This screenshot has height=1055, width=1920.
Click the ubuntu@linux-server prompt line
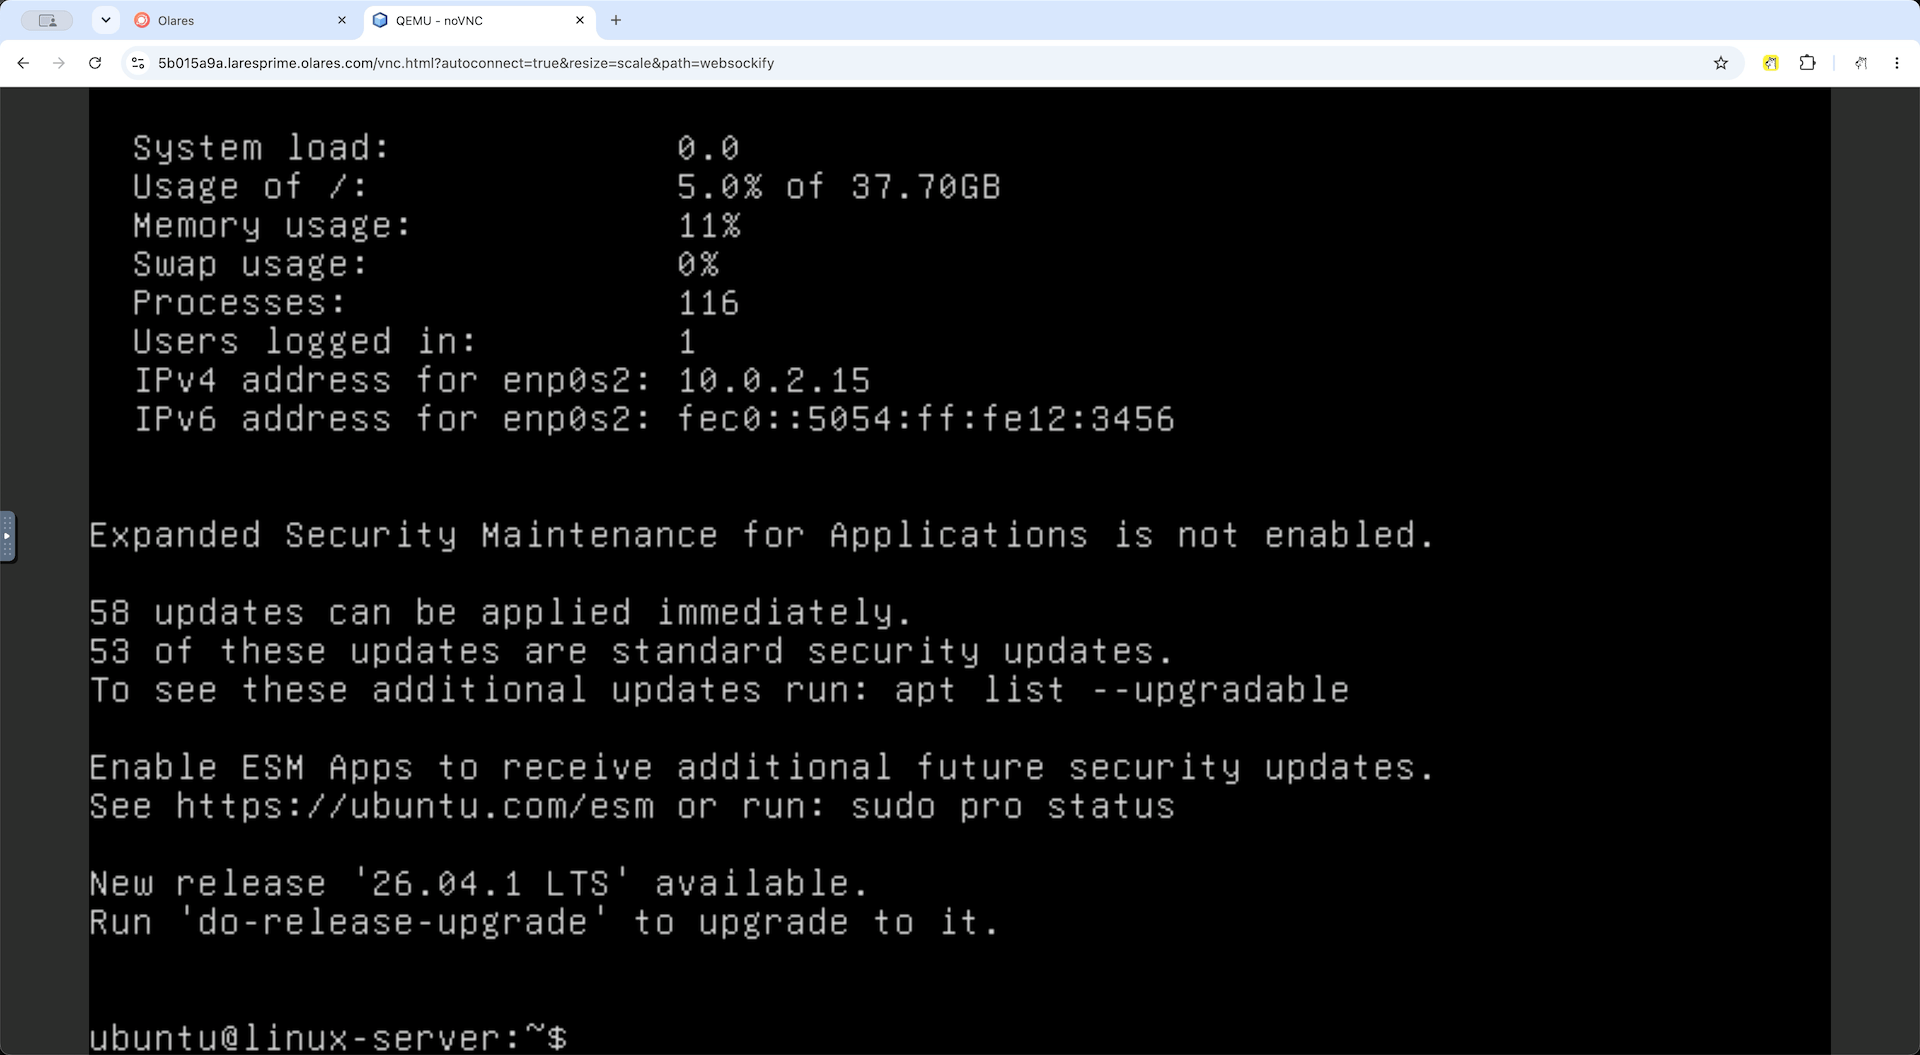(x=328, y=1037)
